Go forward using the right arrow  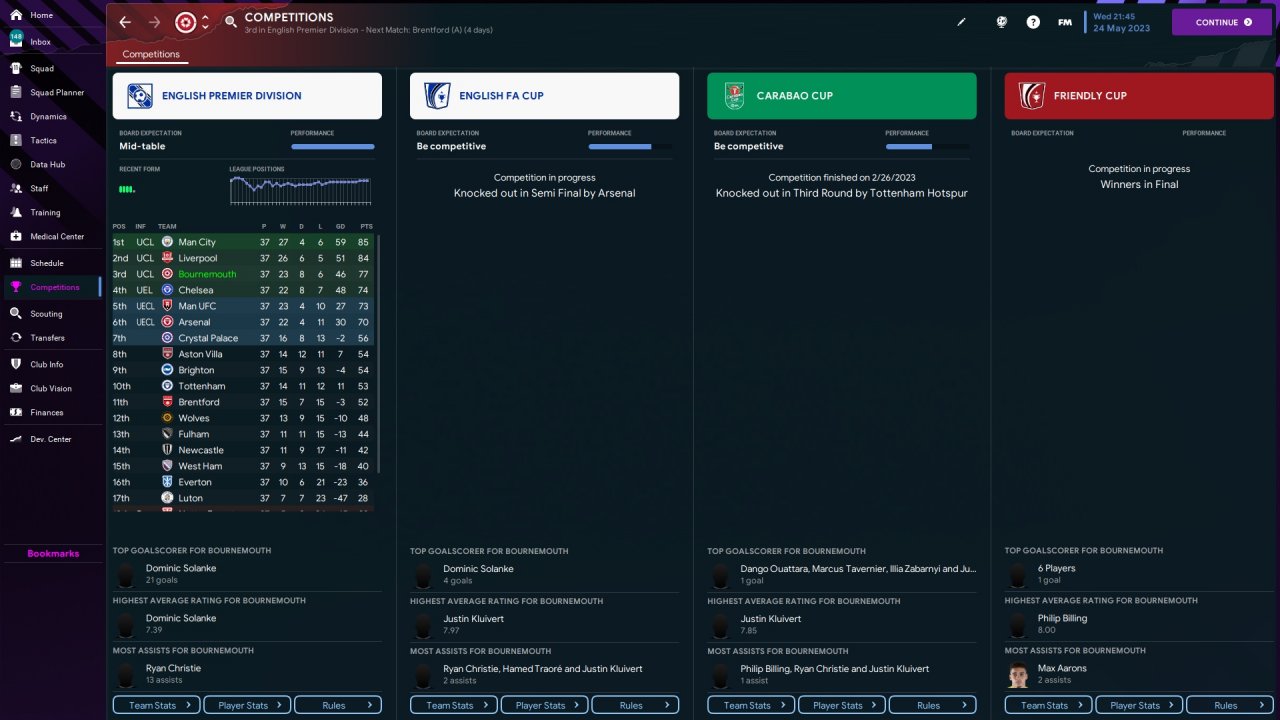154,22
